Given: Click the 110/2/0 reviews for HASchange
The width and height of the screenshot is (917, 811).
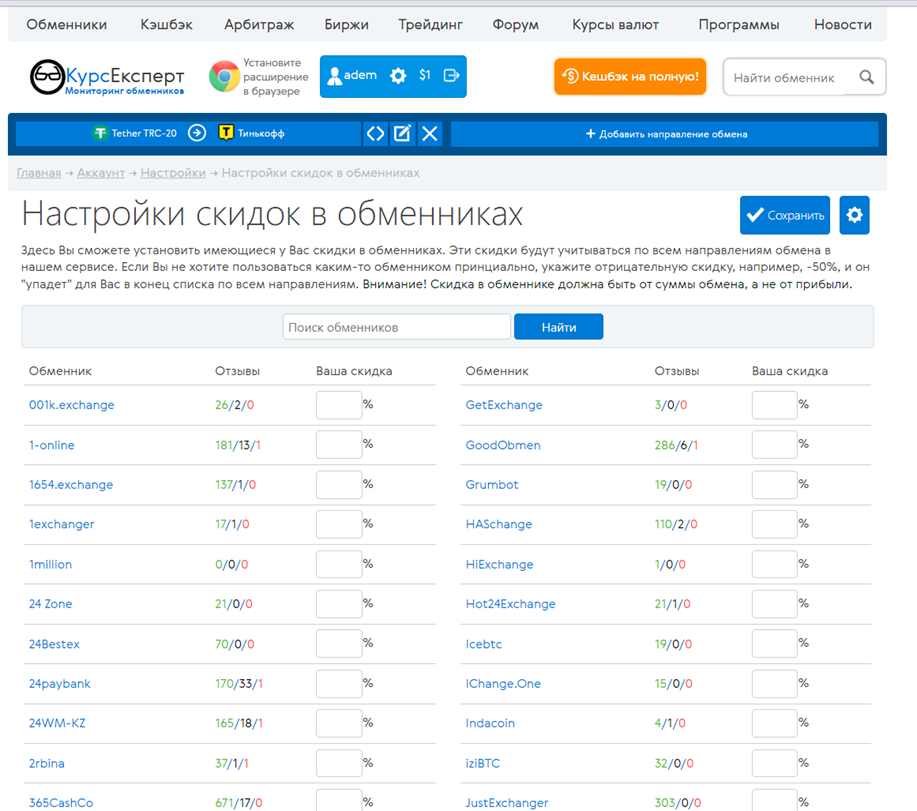Looking at the screenshot, I should click(x=675, y=524).
